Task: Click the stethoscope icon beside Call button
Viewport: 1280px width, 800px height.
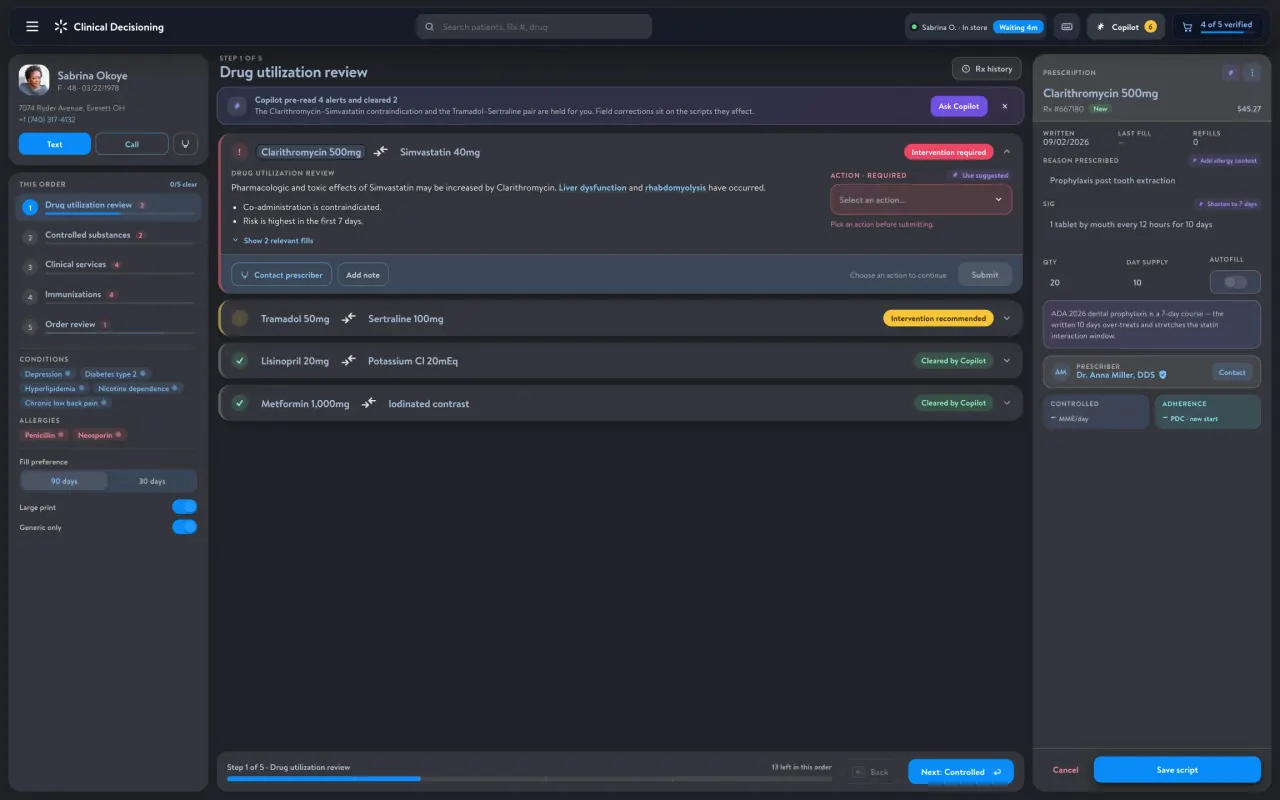Action: (x=185, y=144)
